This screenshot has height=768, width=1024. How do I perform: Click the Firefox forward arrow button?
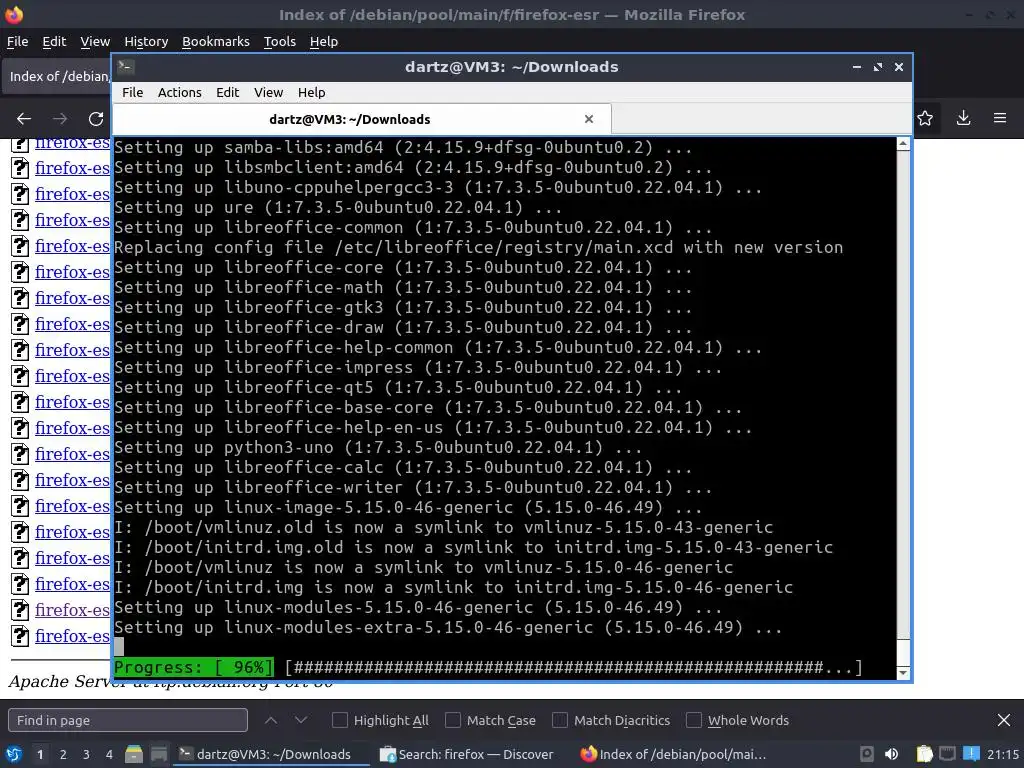tap(60, 119)
